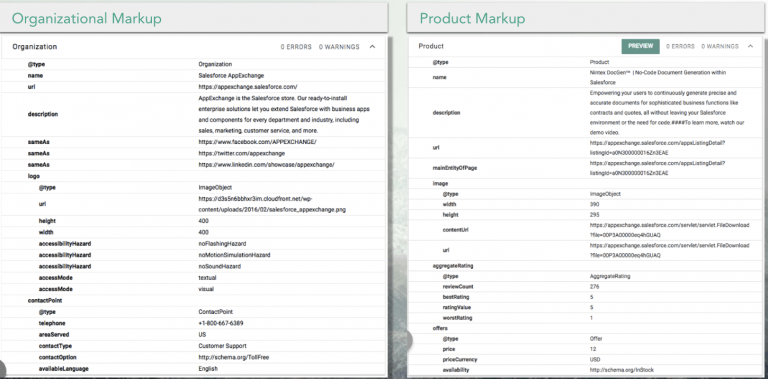Click the 'contentUrl' property label
The width and height of the screenshot is (768, 379).
pyautogui.click(x=456, y=230)
